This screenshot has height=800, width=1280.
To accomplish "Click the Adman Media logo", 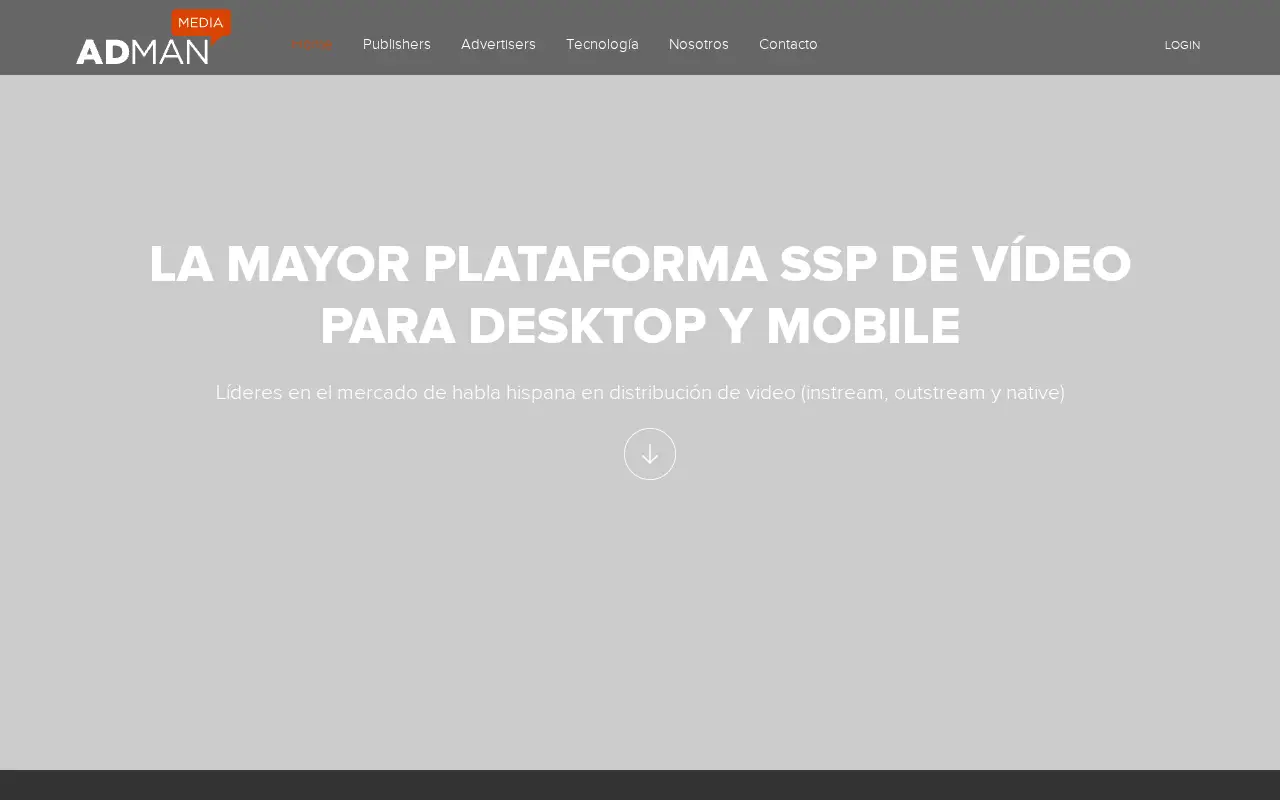I will pyautogui.click(x=153, y=37).
